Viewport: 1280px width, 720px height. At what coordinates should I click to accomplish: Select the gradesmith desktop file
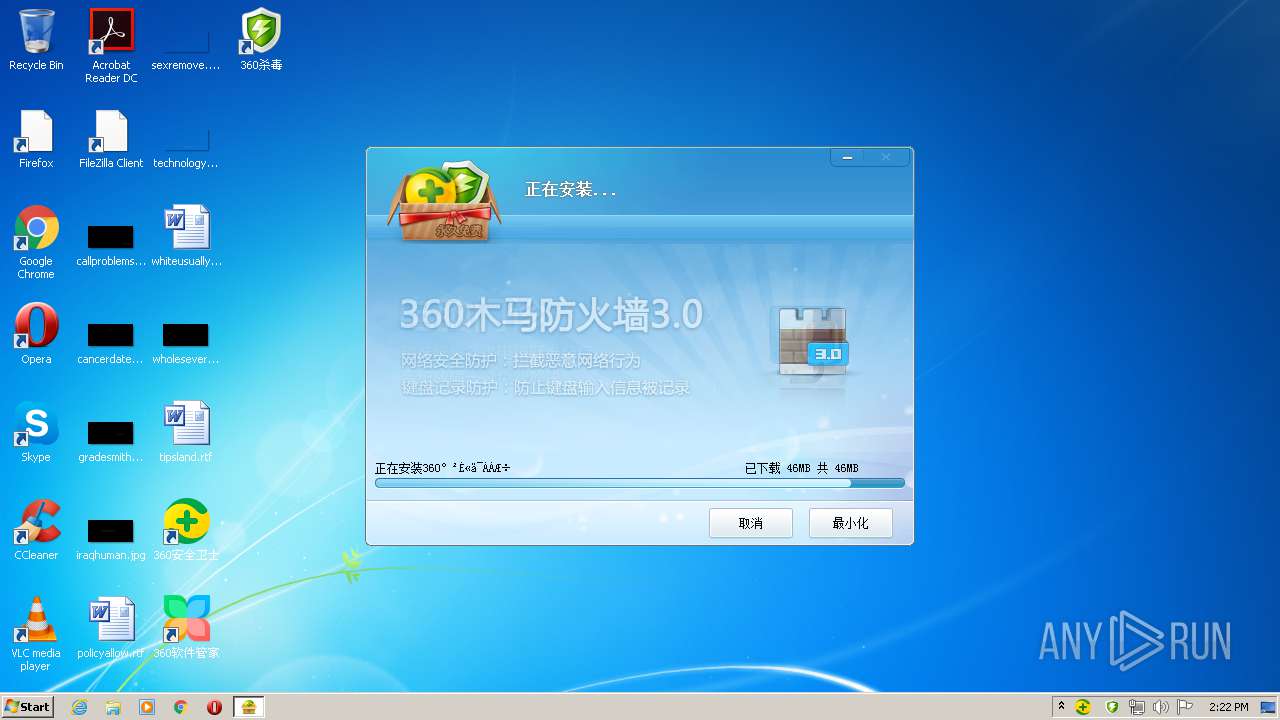click(x=111, y=441)
